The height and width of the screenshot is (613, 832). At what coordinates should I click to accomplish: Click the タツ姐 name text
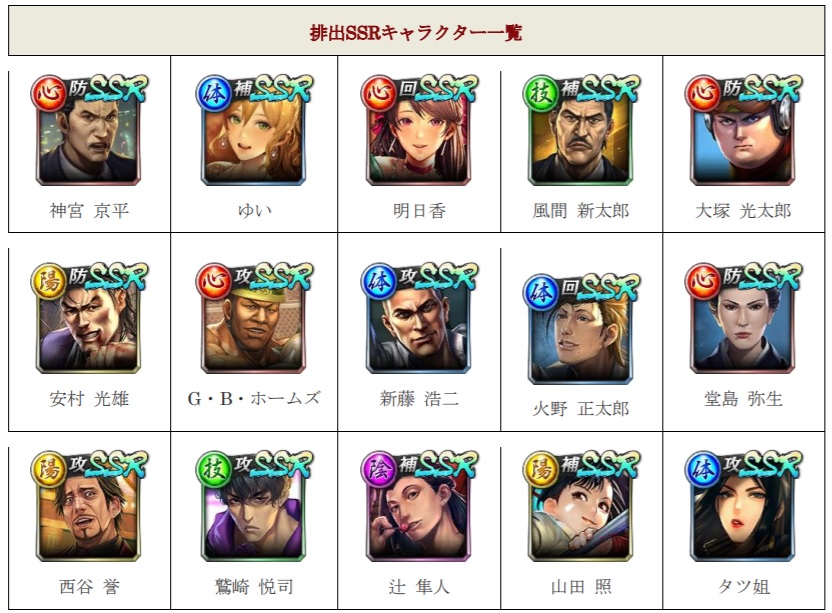click(x=743, y=586)
